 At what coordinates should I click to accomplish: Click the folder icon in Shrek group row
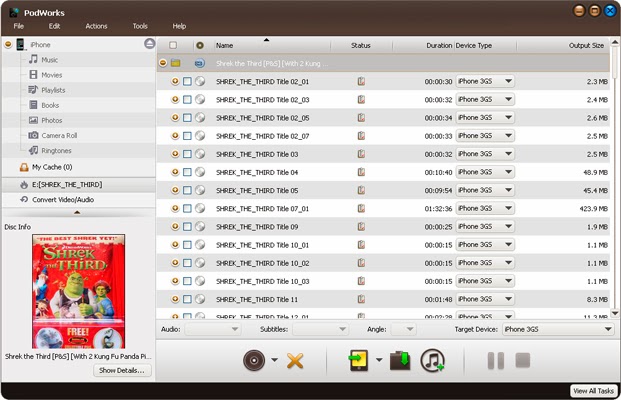(175, 63)
